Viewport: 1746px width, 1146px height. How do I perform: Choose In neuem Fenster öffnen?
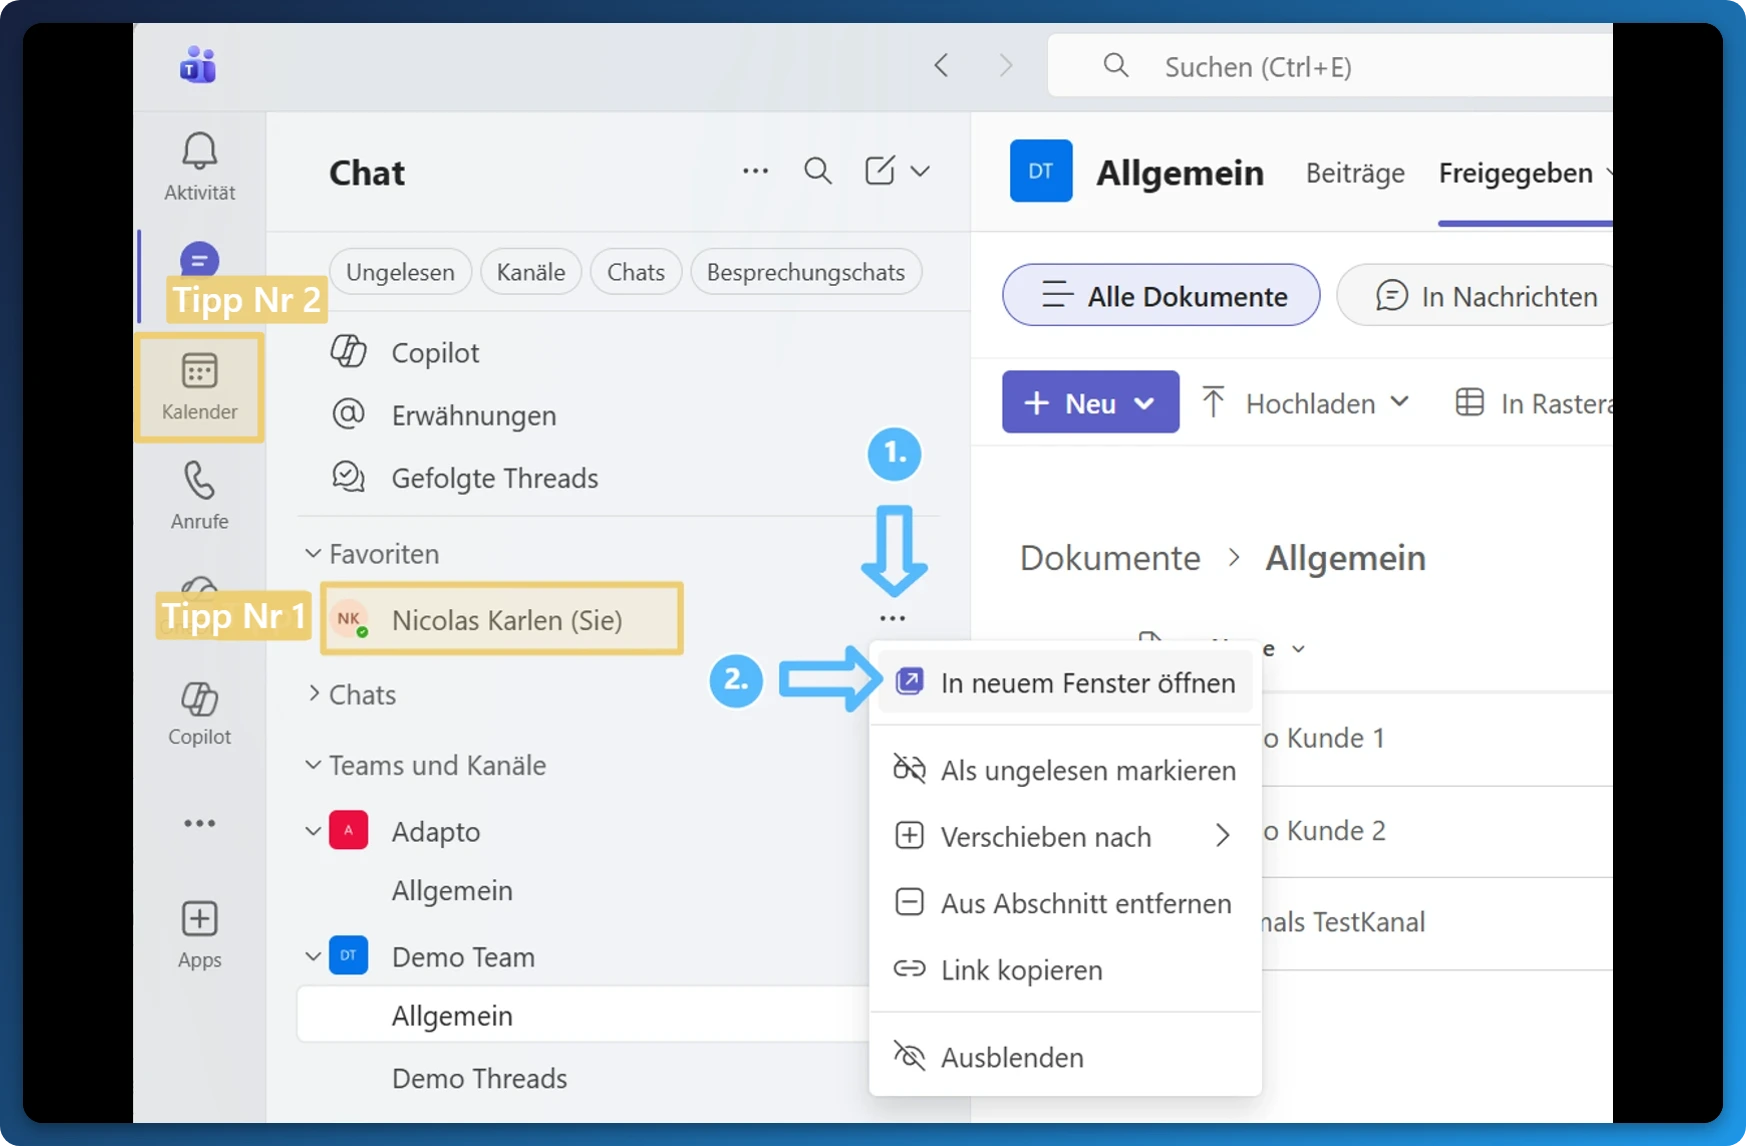pyautogui.click(x=1064, y=683)
